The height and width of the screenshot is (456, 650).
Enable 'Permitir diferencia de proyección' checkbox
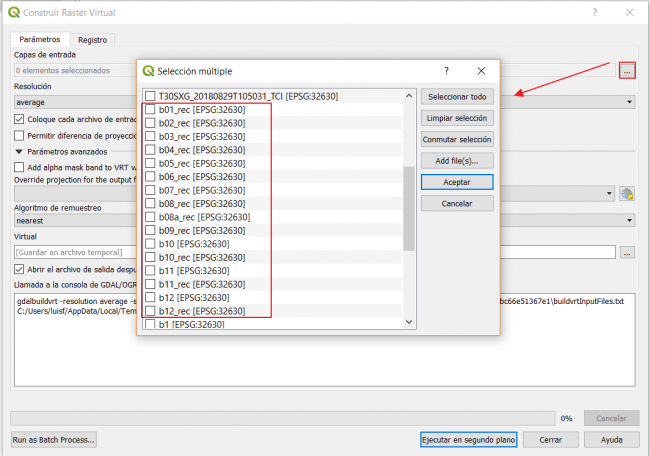(x=19, y=136)
